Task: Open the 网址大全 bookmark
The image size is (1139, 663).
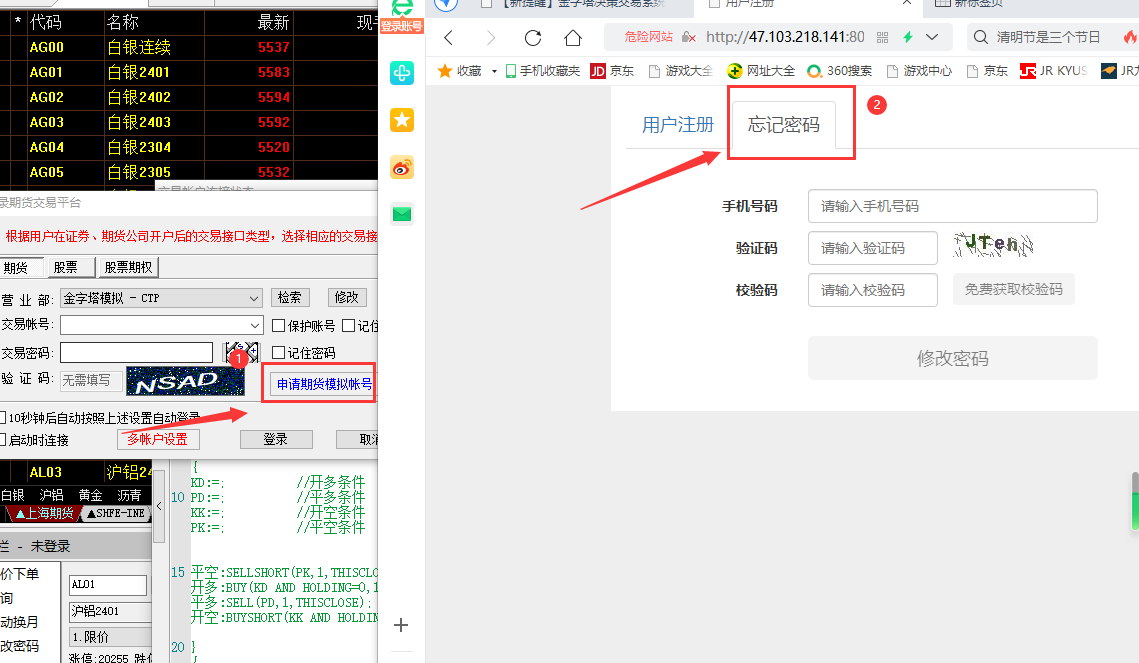Action: pyautogui.click(x=761, y=70)
